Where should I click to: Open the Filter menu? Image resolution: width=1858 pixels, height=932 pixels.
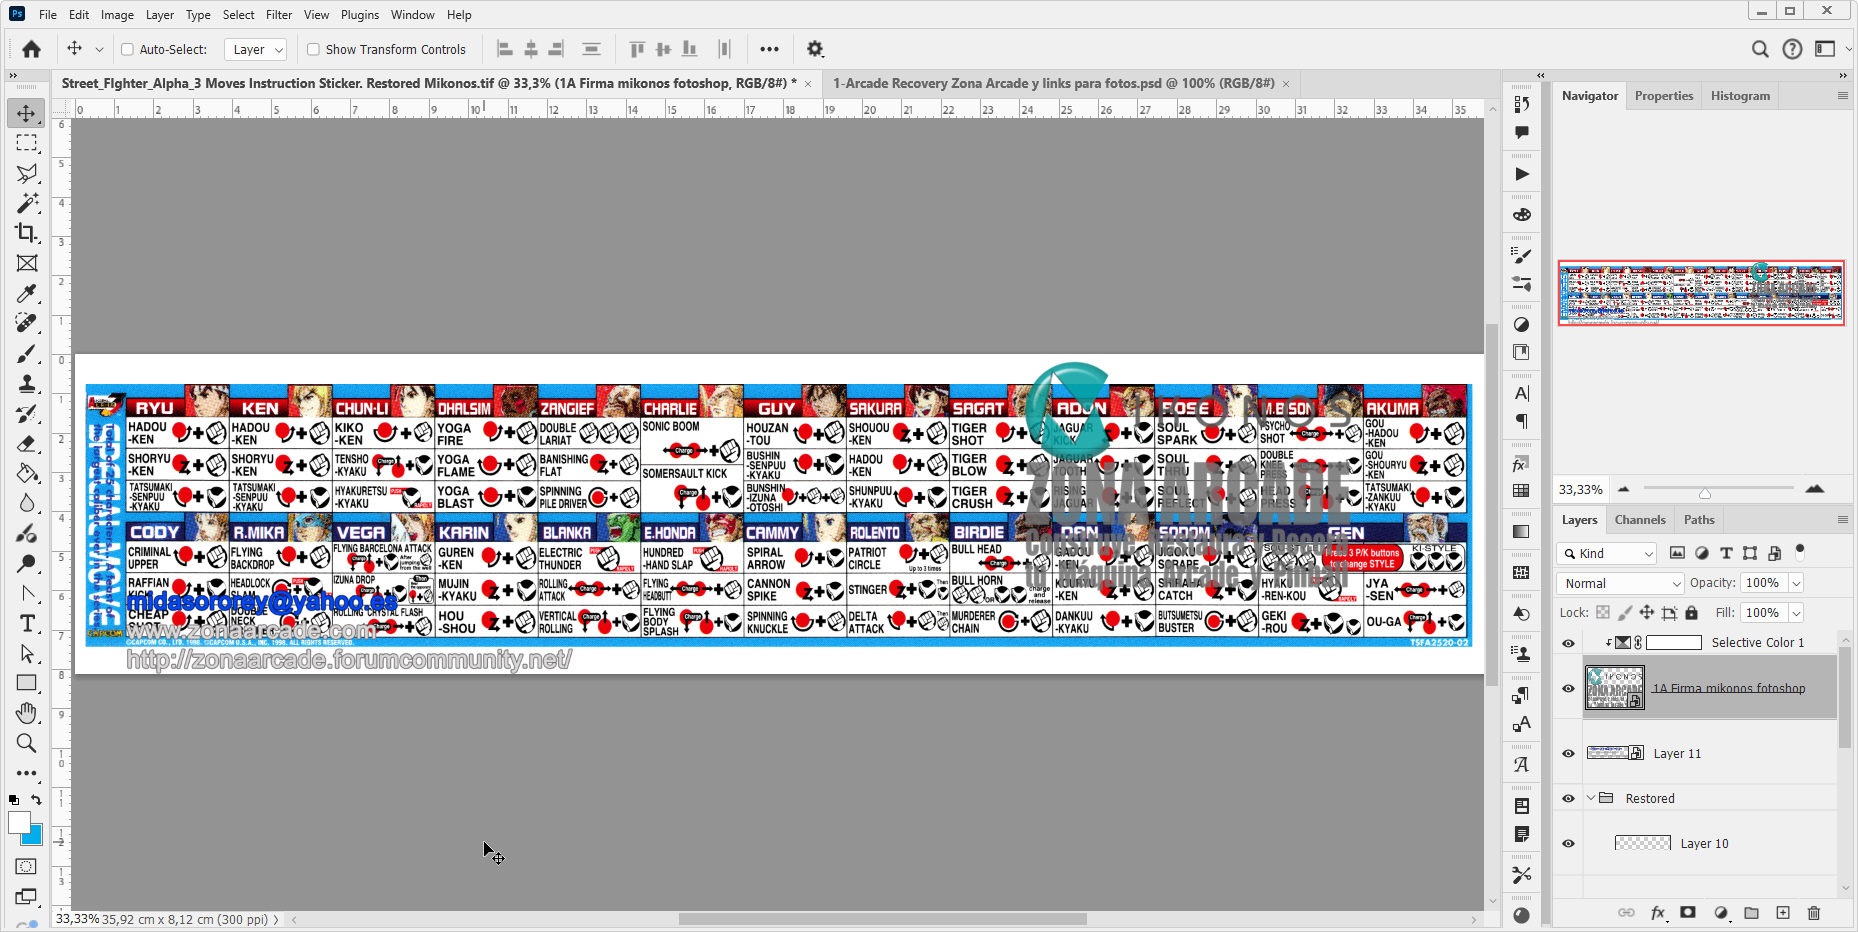(279, 15)
